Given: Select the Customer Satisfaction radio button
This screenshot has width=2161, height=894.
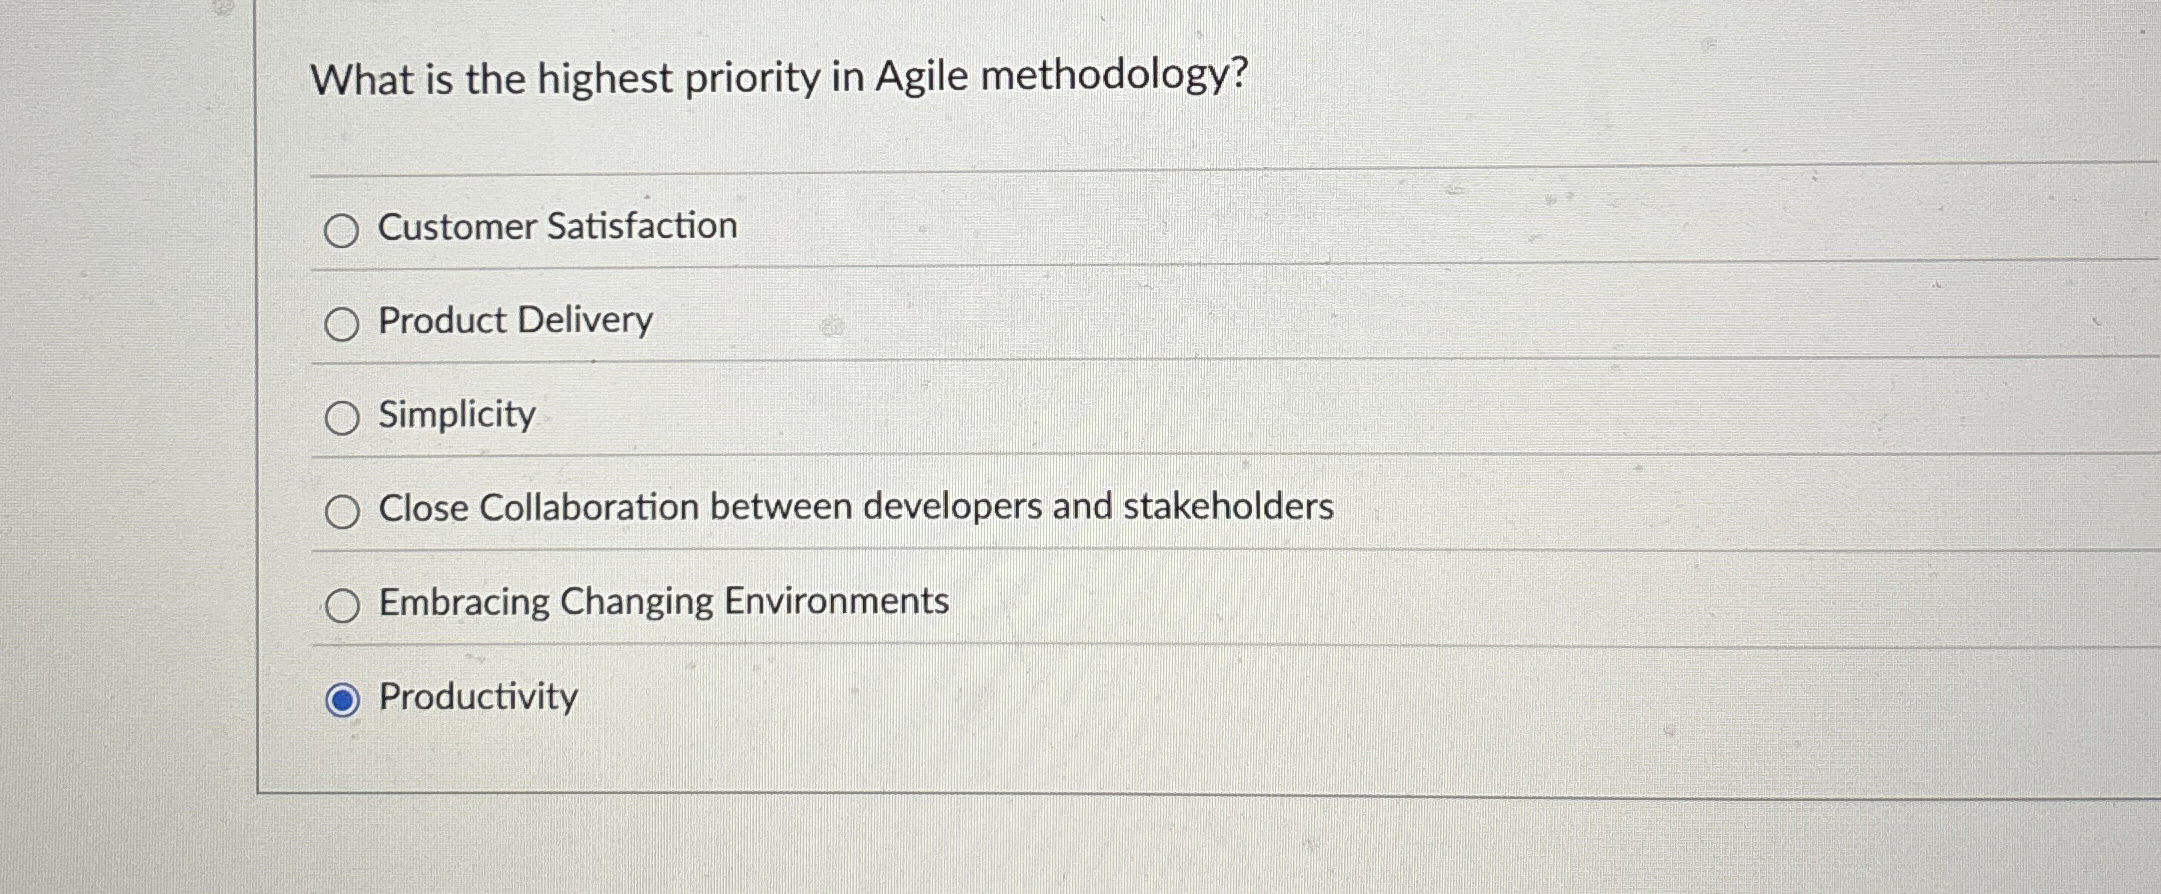Looking at the screenshot, I should pos(344,230).
